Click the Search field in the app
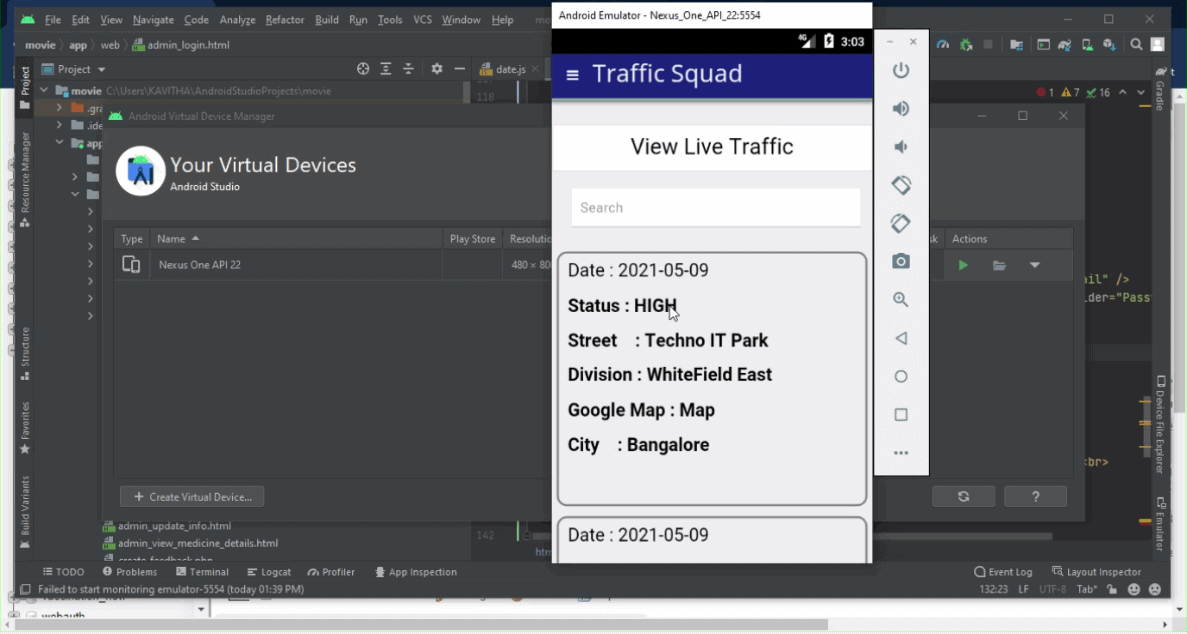 (x=715, y=208)
